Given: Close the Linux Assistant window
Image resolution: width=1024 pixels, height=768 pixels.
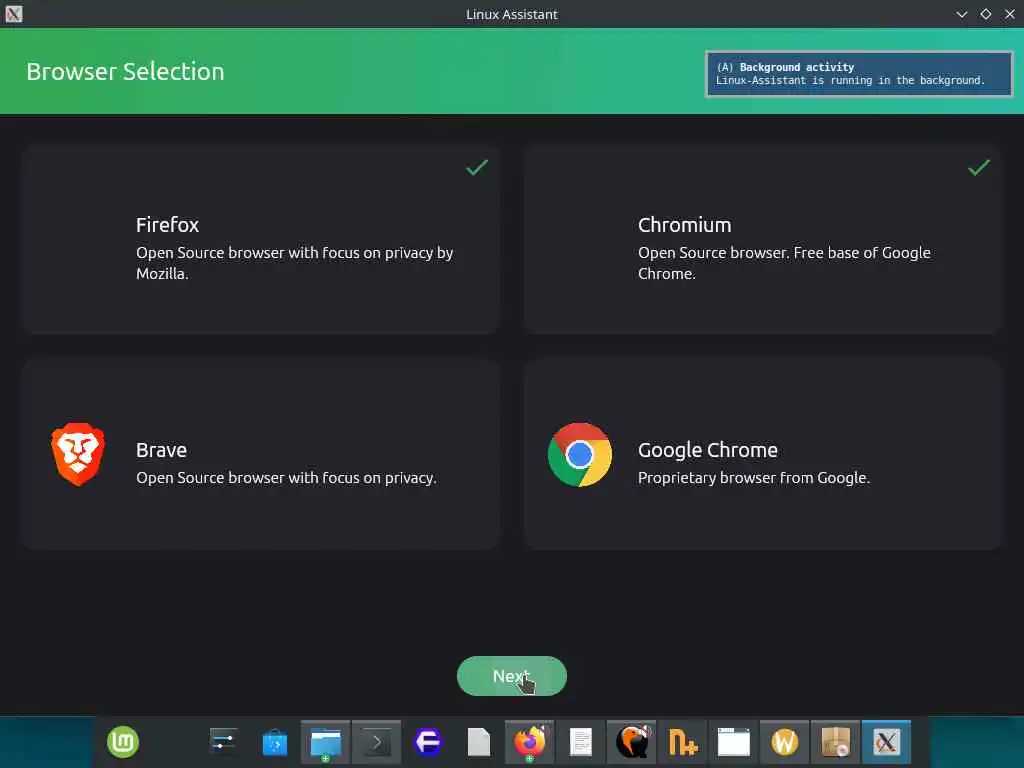Looking at the screenshot, I should 1010,14.
